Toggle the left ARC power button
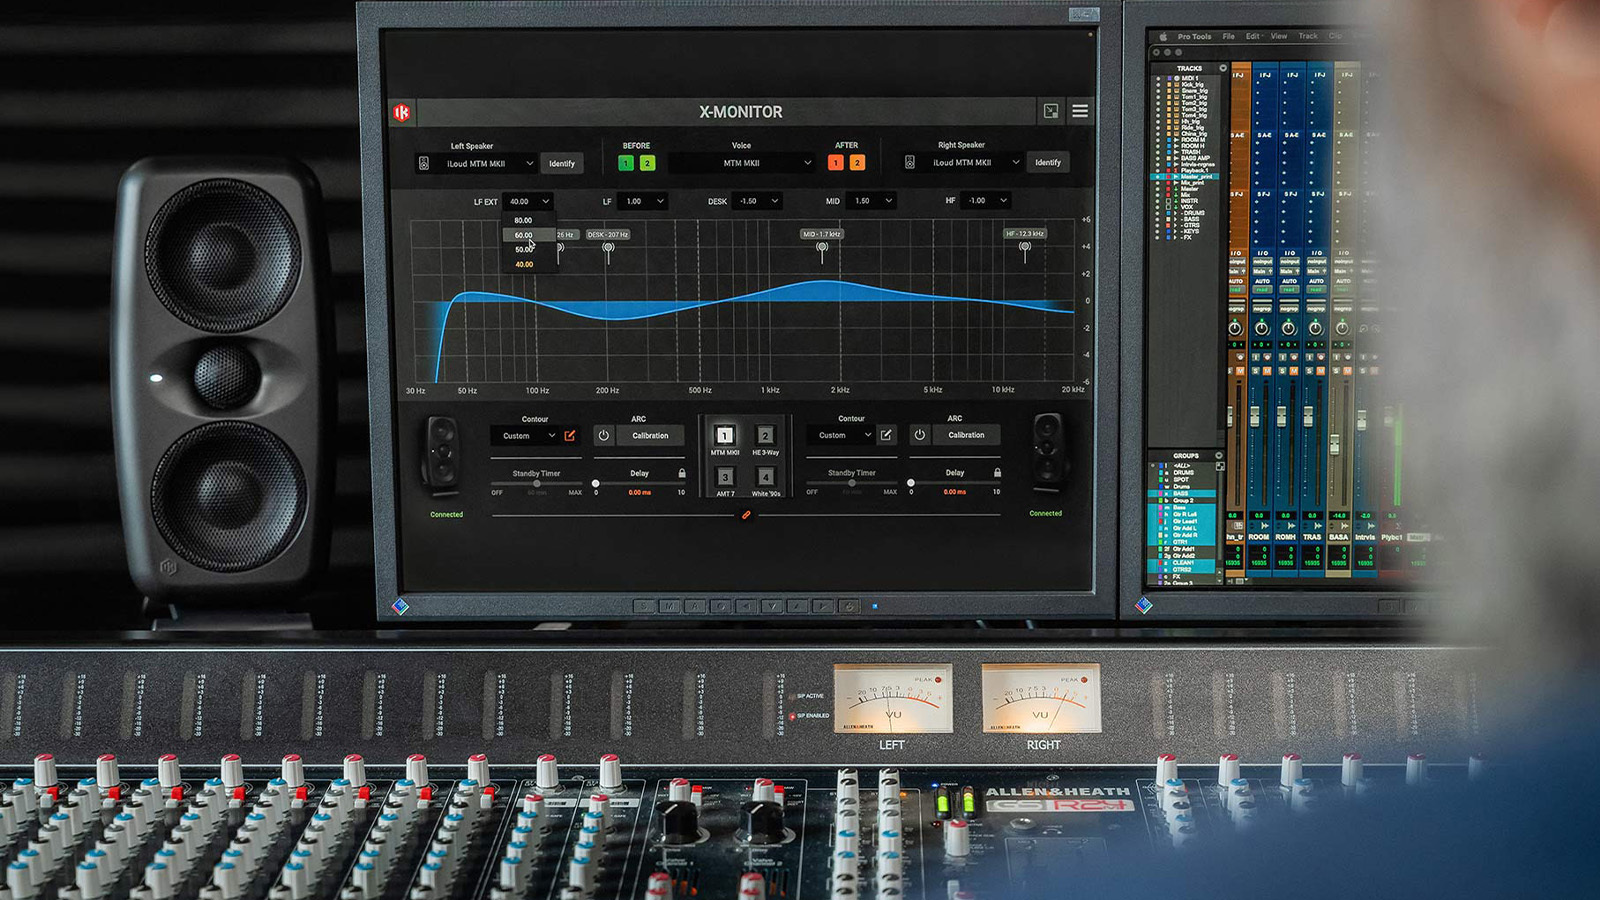1600x900 pixels. [603, 435]
